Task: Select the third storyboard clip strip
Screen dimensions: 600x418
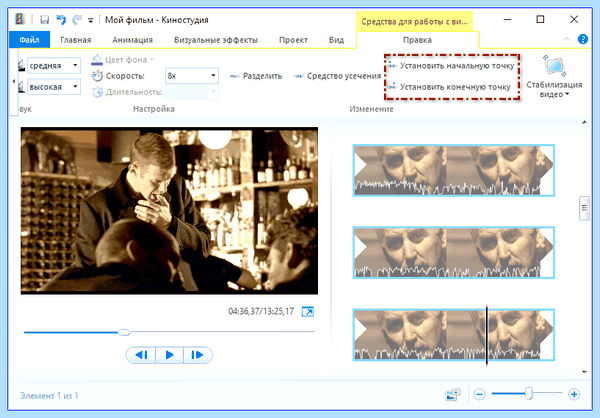Action: (453, 335)
